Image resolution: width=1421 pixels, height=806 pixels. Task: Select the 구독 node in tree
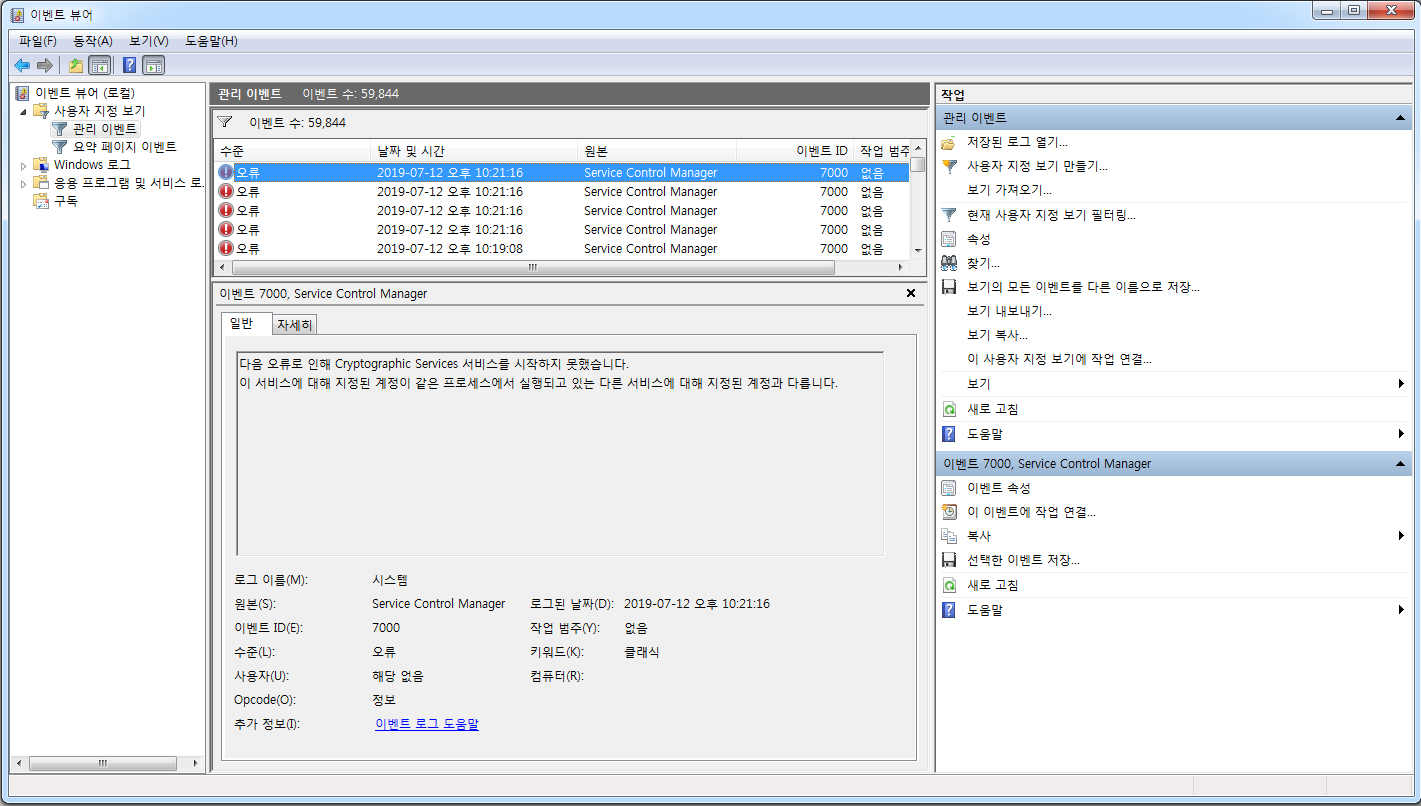pyautogui.click(x=66, y=201)
